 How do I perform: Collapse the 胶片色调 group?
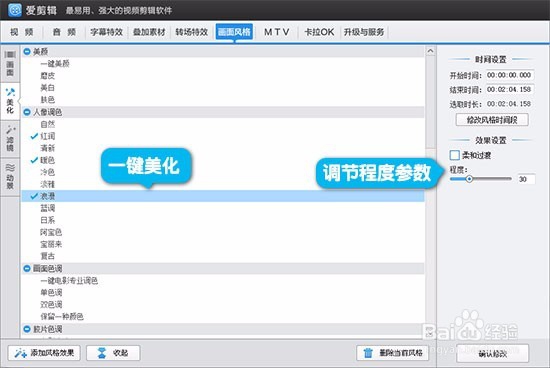click(27, 329)
